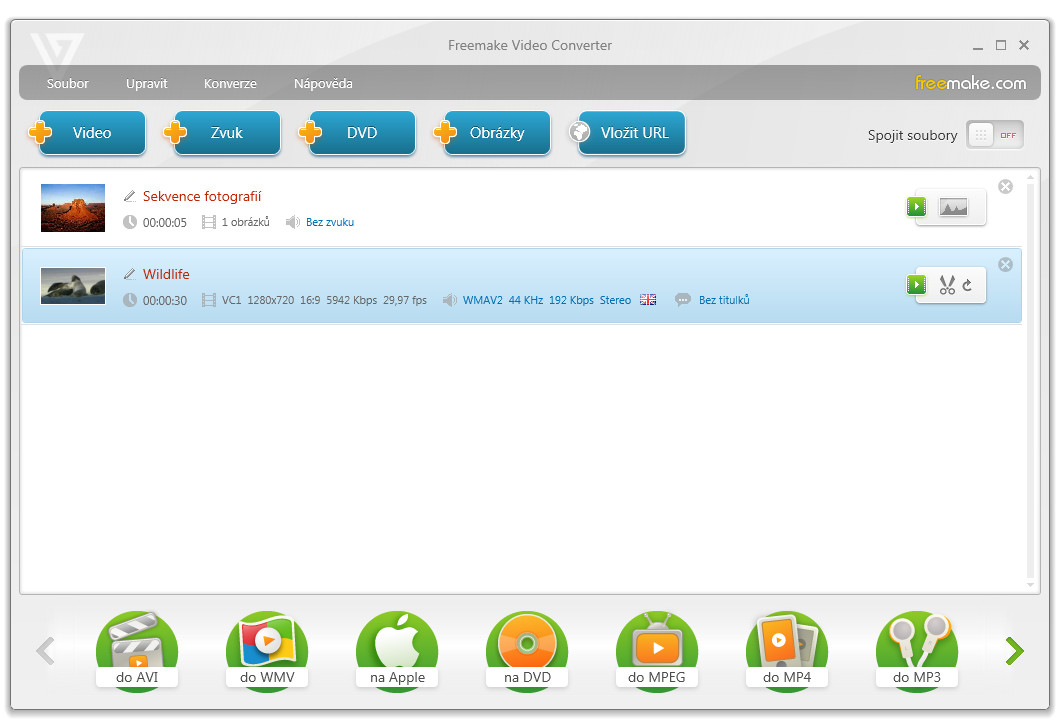This screenshot has height=724, width=1062.
Task: Show previous output formats with gray arrow
Action: [45, 651]
